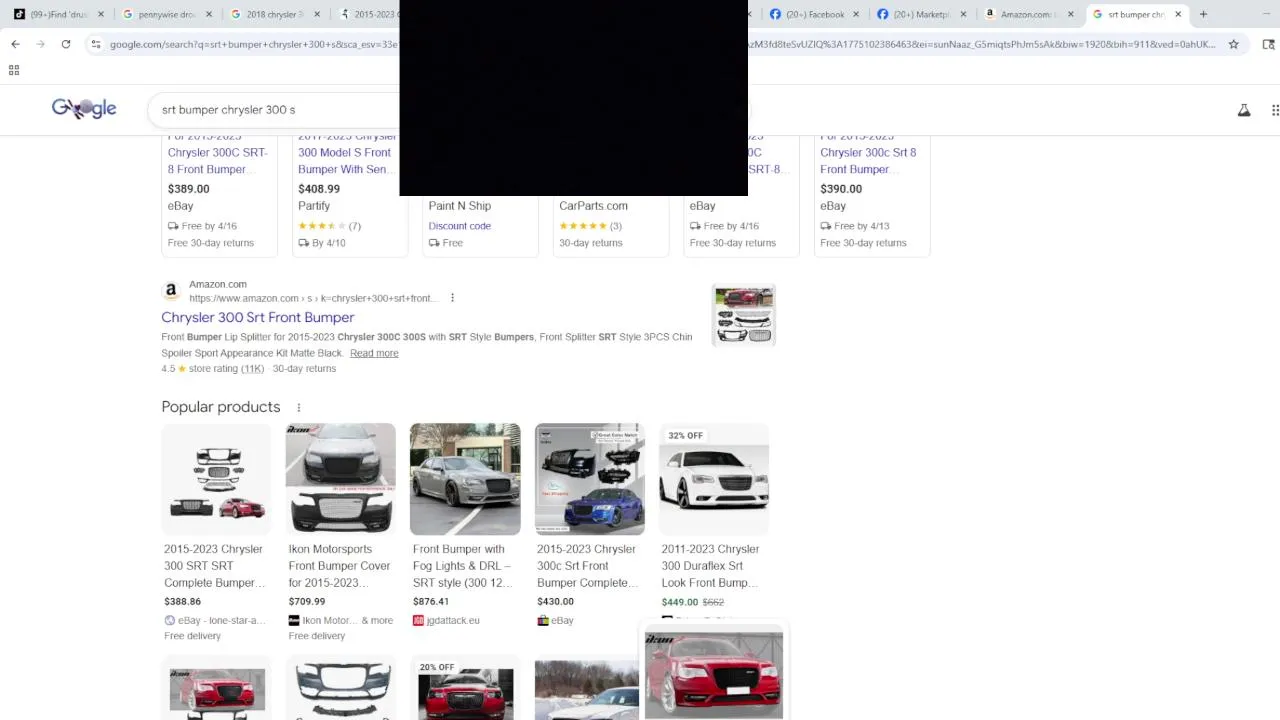Open 'Chrysler 300 Srt Front Bumper' Amazon link
The width and height of the screenshot is (1280, 720).
(258, 317)
